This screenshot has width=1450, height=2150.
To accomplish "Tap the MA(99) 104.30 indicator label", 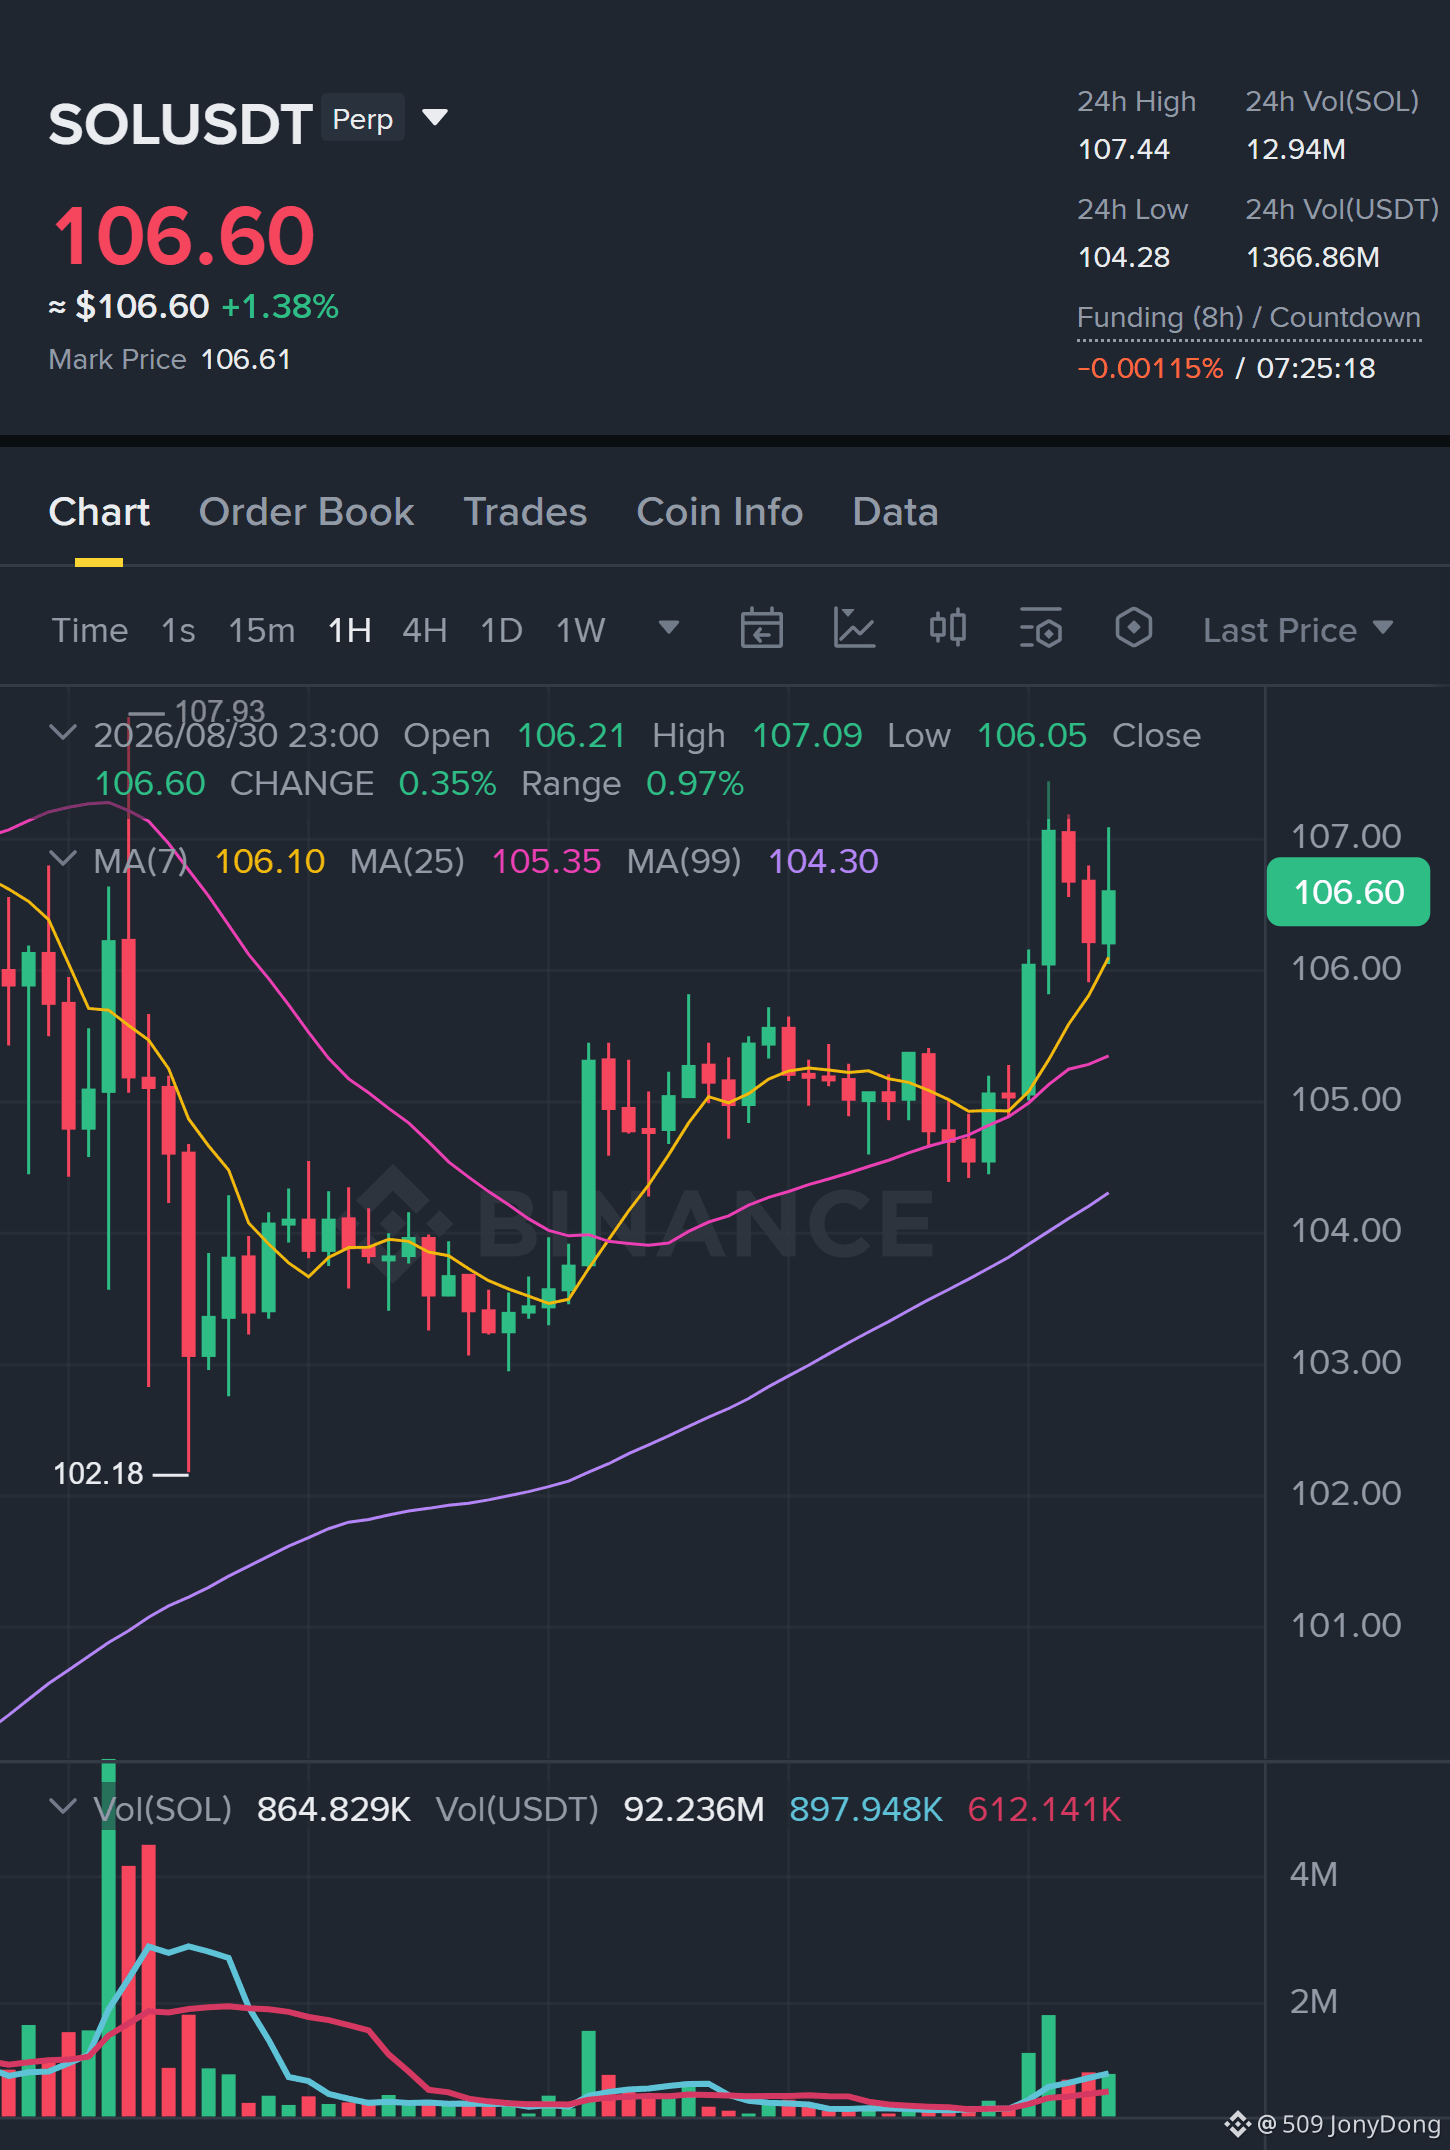I will coord(752,861).
